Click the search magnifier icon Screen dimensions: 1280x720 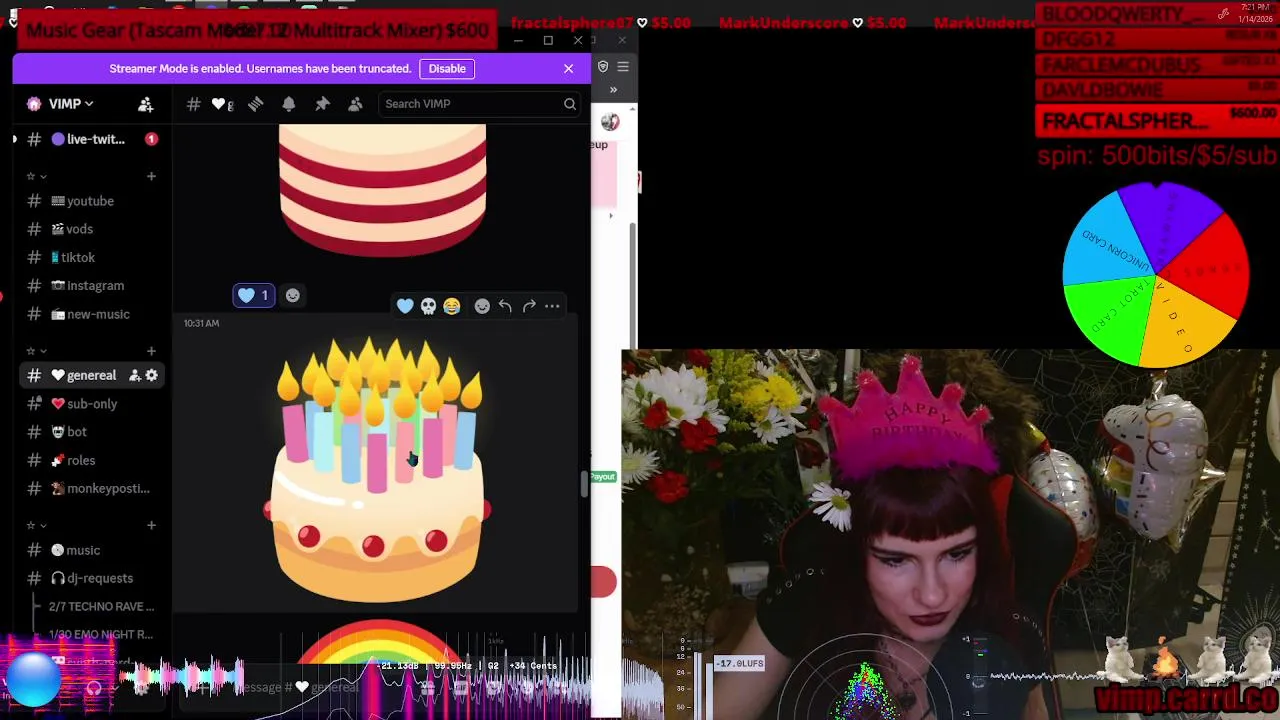coord(569,104)
